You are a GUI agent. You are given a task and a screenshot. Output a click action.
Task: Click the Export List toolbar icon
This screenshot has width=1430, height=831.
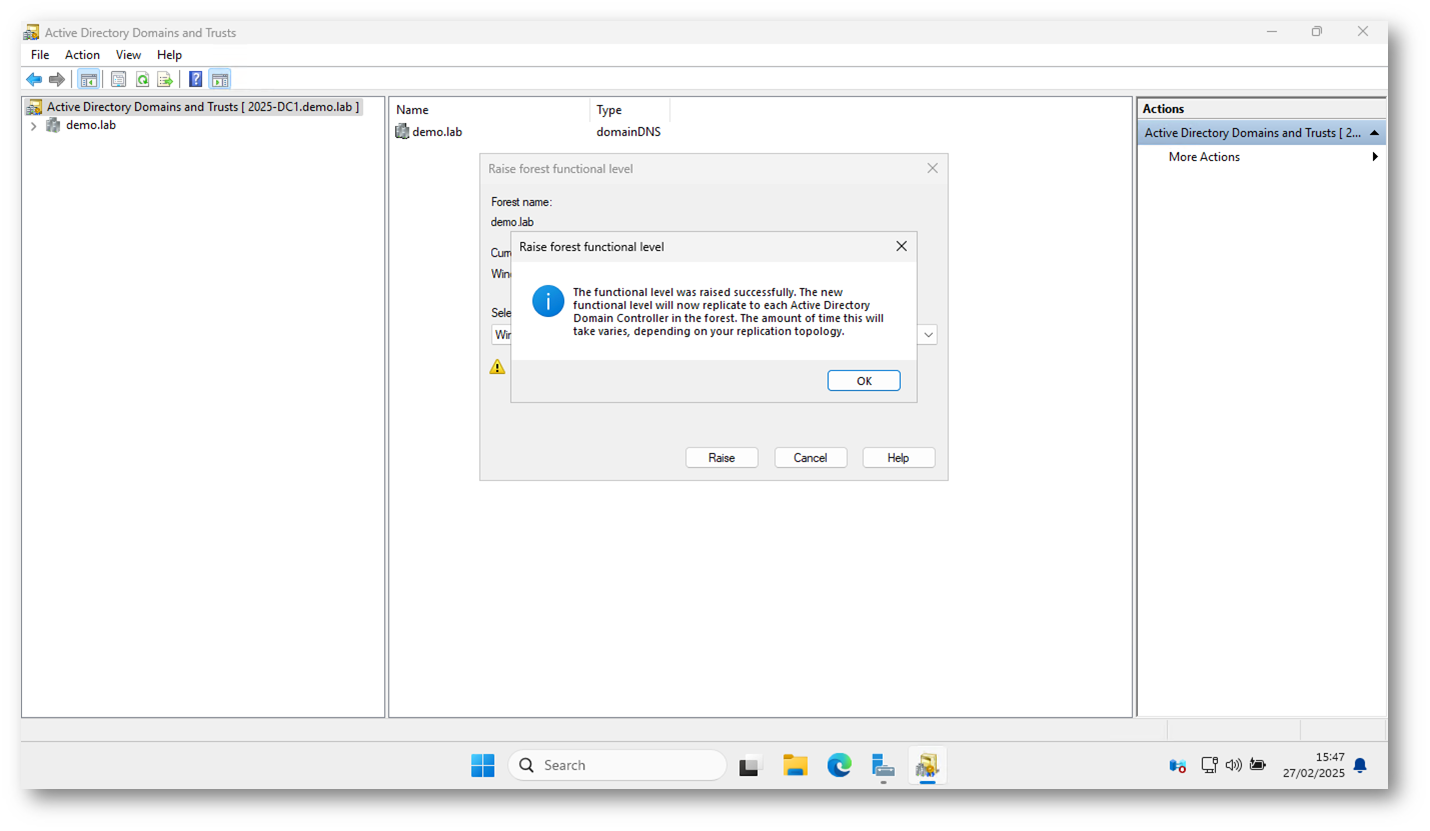point(165,79)
